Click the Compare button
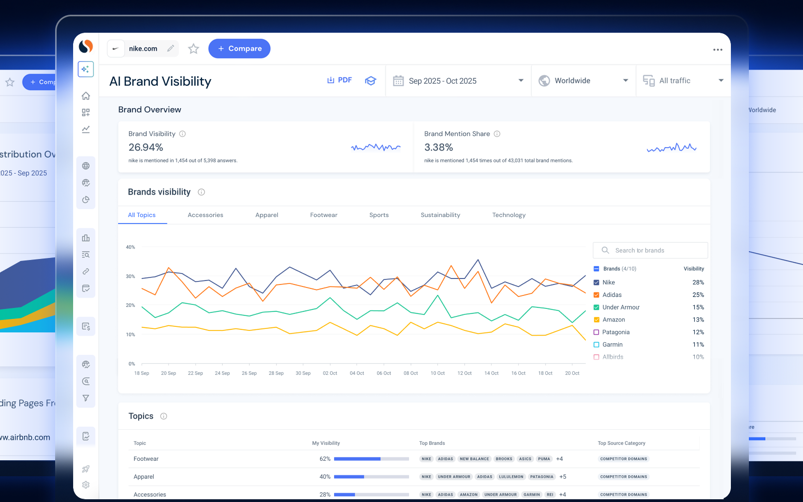This screenshot has height=502, width=803. coord(239,49)
